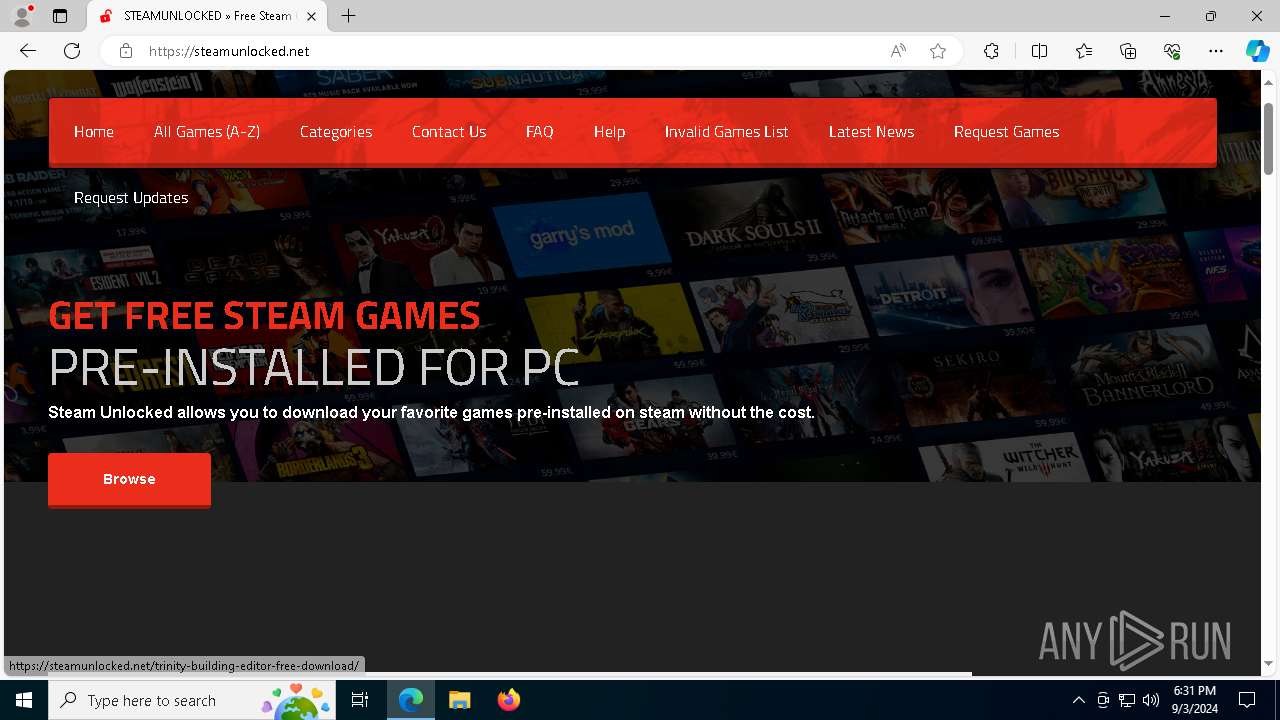1280x720 pixels.
Task: Close the STEAMUNLOCKED tab
Action: [x=311, y=16]
